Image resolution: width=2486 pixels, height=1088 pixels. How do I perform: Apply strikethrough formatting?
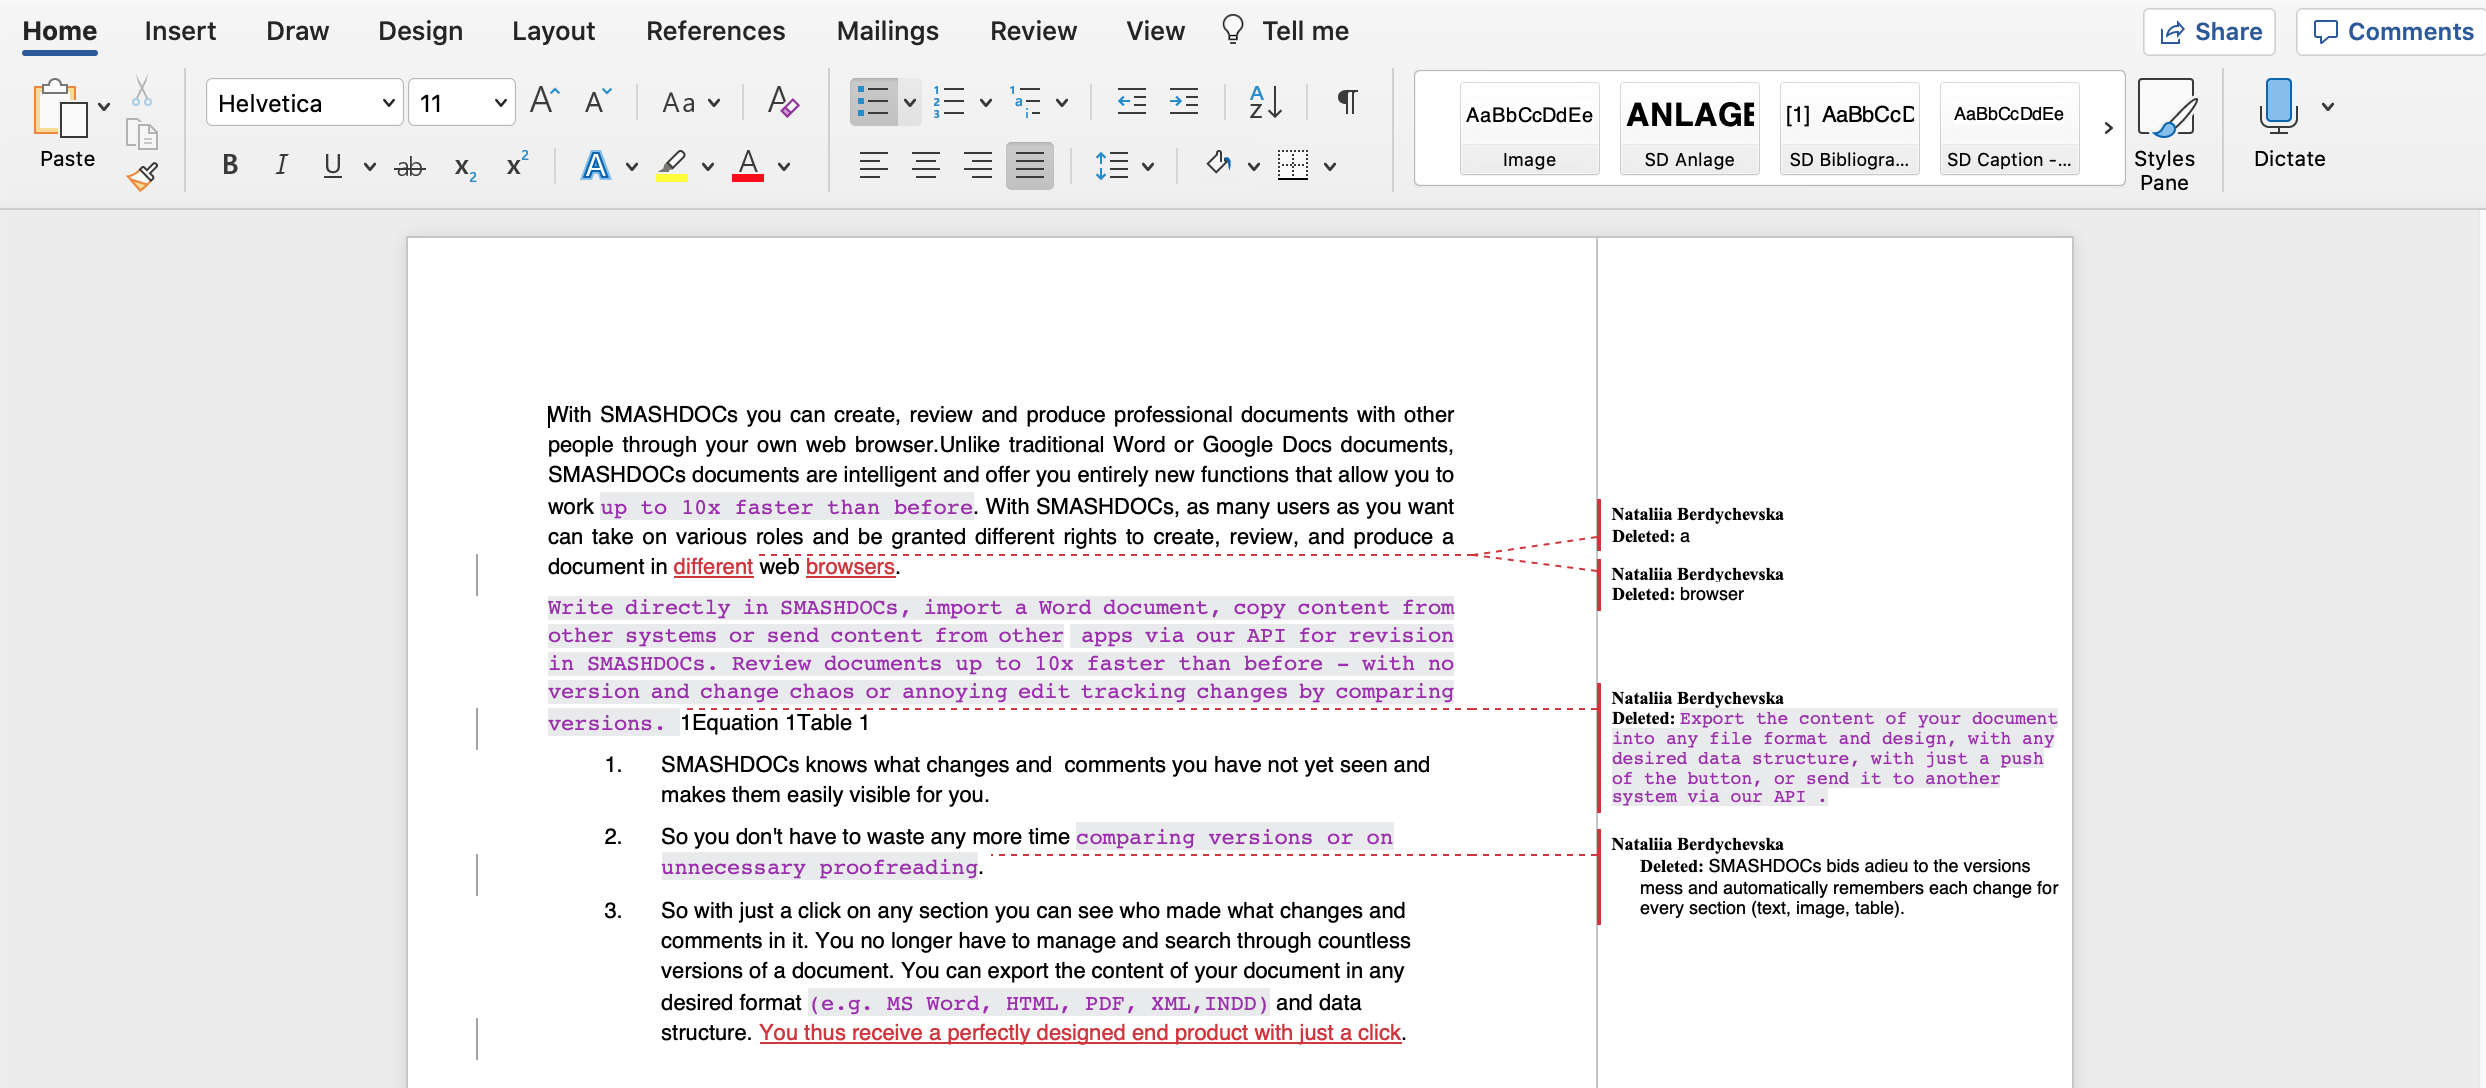coord(409,166)
